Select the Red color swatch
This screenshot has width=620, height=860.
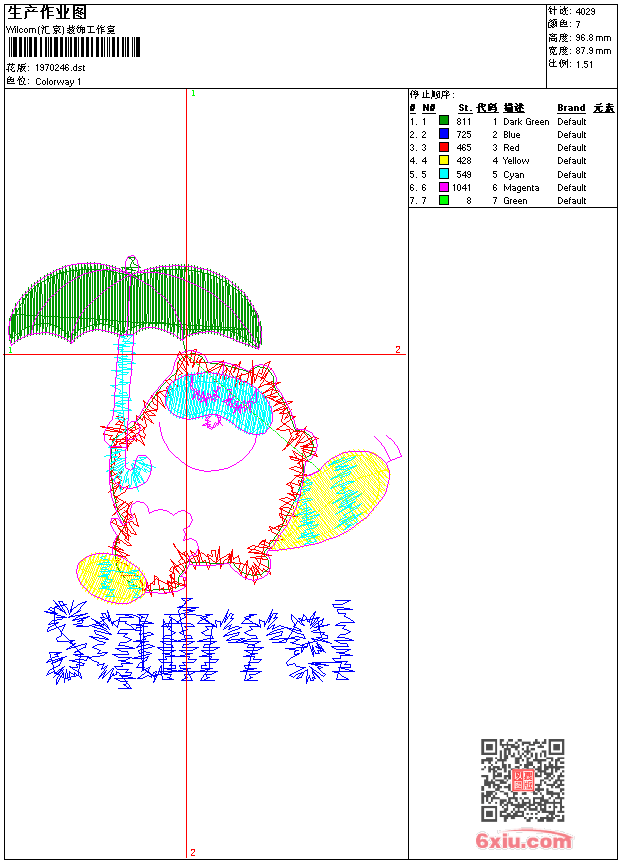coord(444,147)
